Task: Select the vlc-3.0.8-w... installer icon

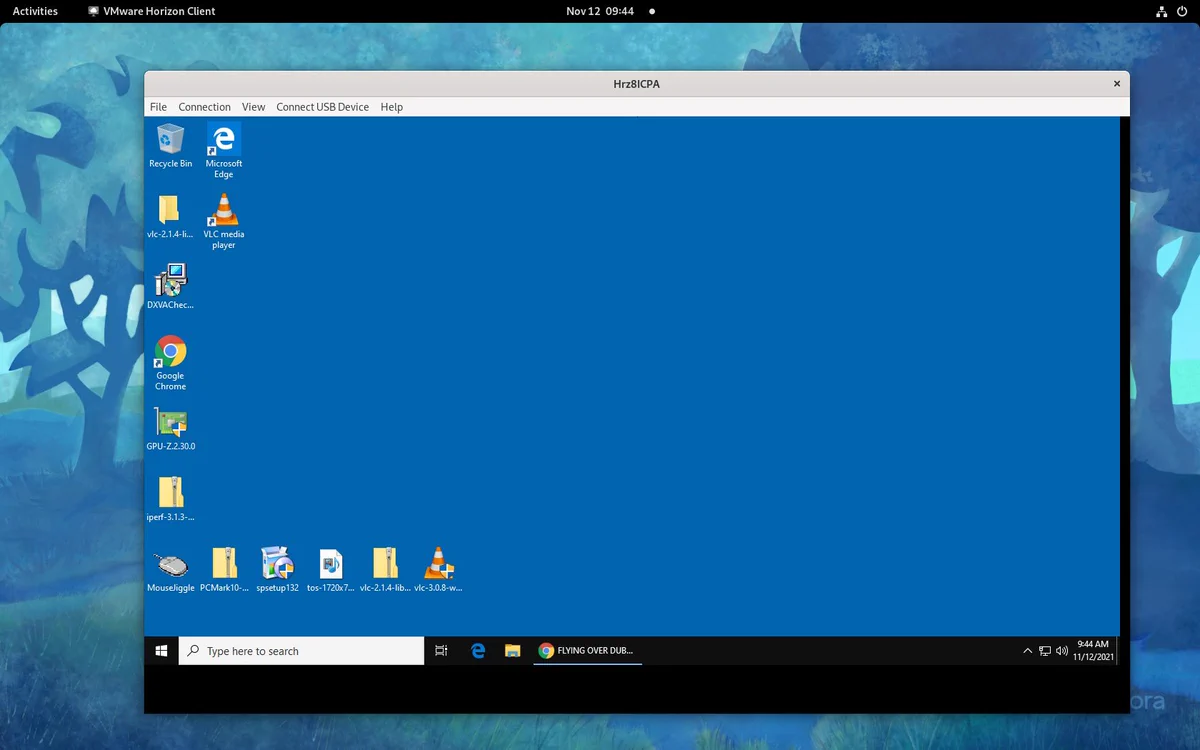Action: click(438, 570)
